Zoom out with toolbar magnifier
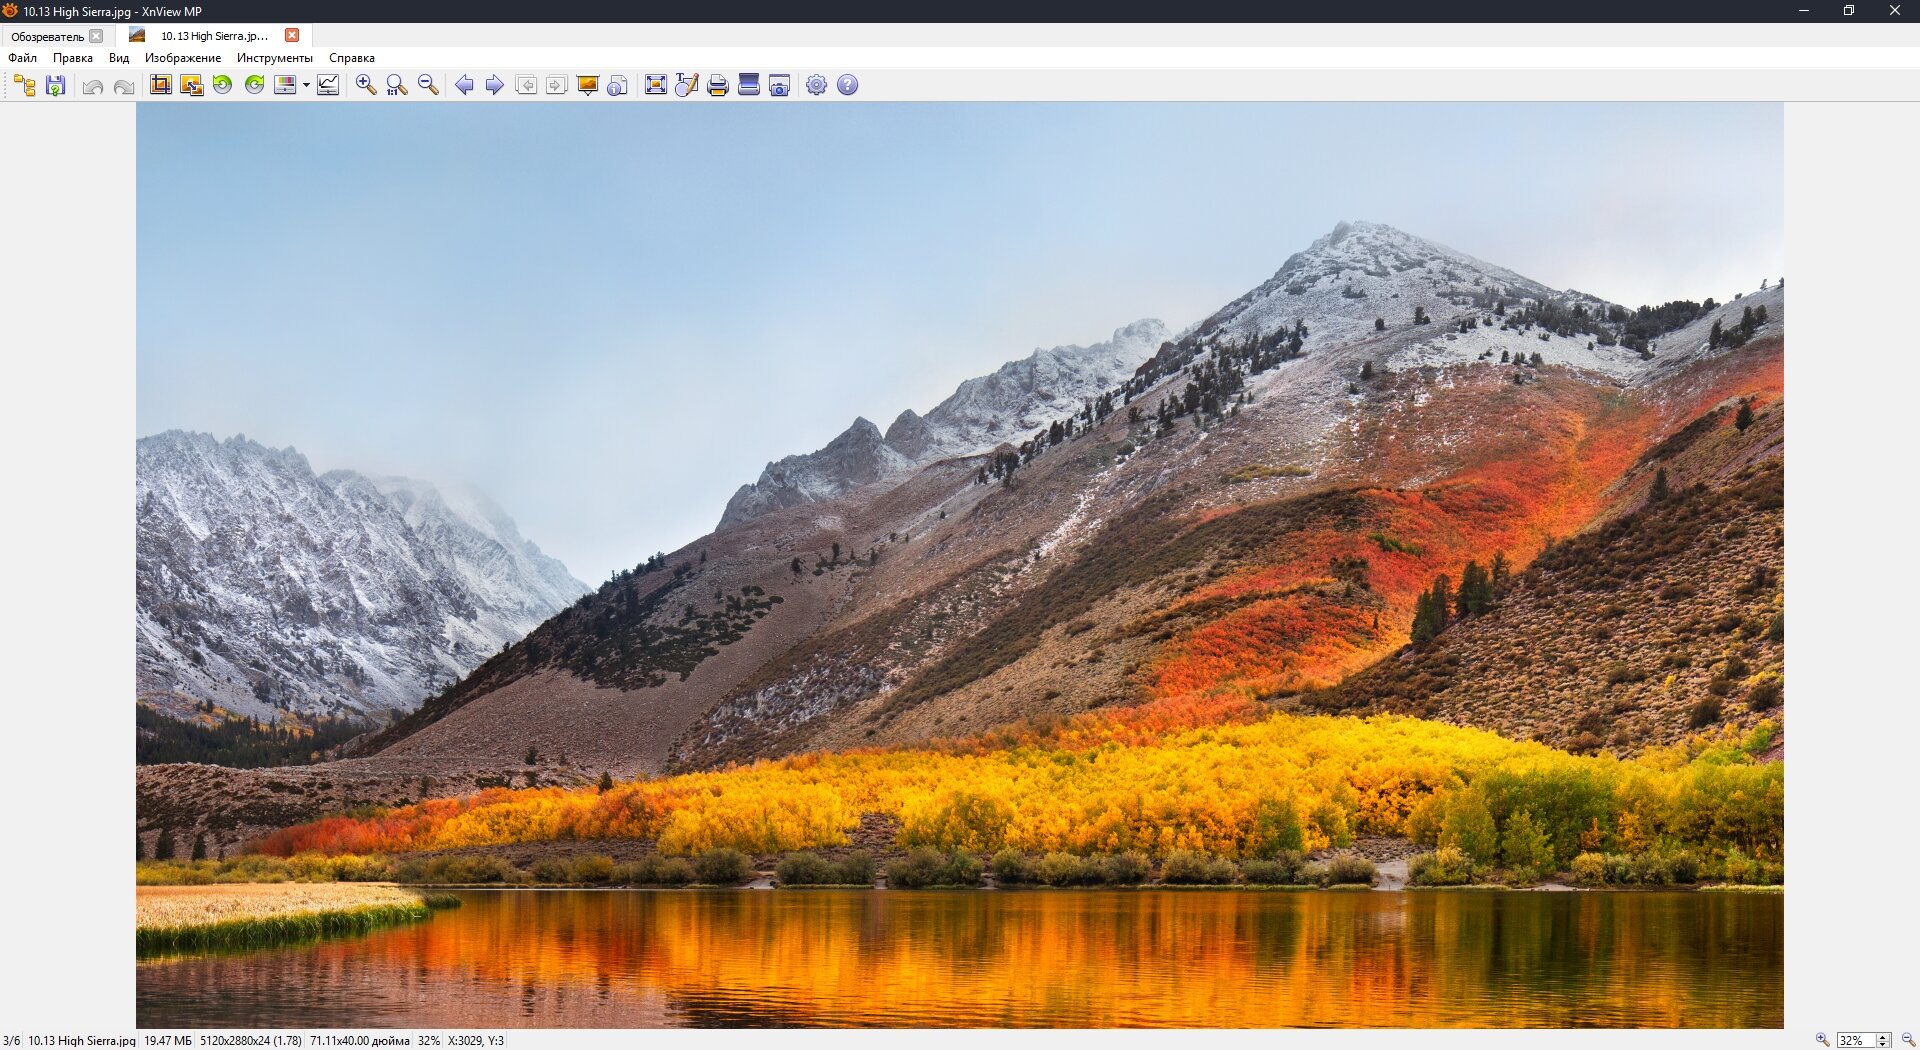Image resolution: width=1920 pixels, height=1050 pixels. coord(428,85)
